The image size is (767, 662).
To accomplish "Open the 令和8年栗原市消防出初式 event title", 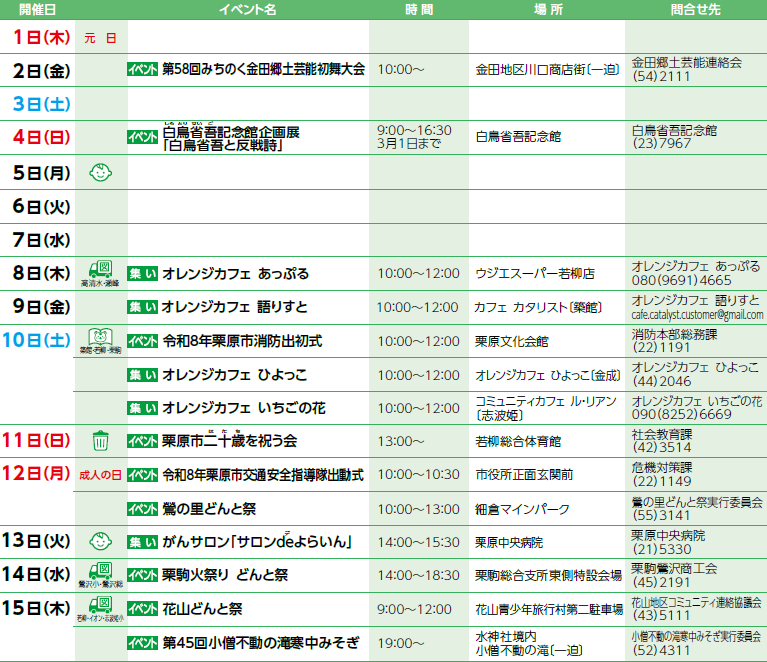I will tap(242, 341).
